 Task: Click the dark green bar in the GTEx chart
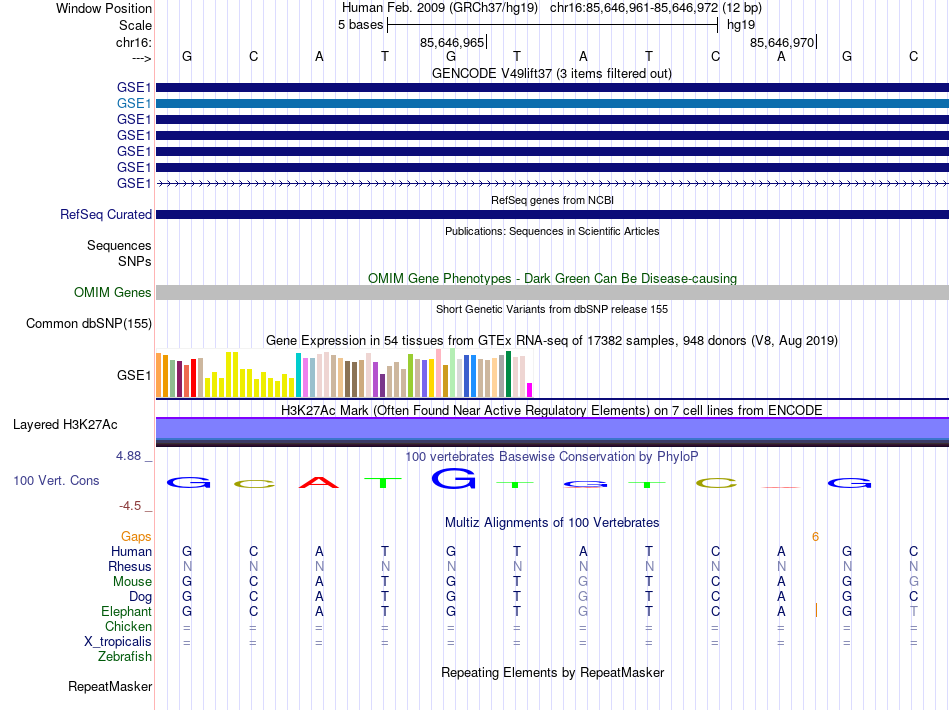coord(508,374)
